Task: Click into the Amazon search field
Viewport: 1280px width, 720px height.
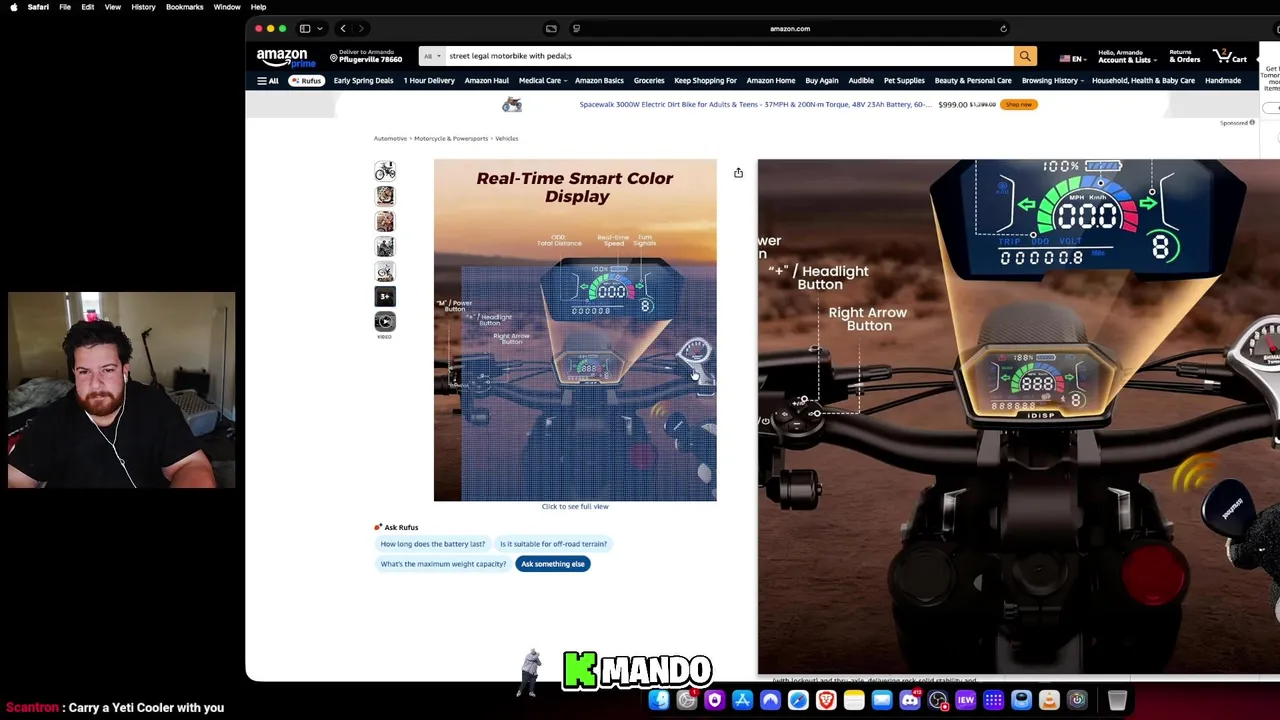Action: click(729, 56)
